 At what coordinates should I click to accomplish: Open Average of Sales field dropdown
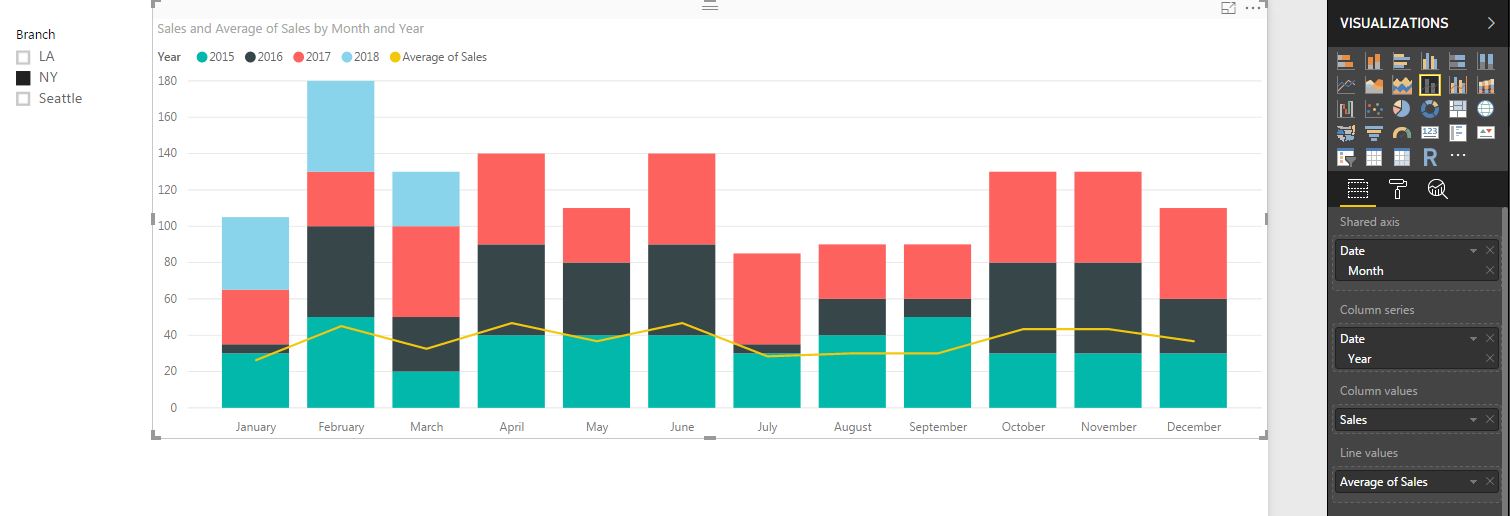(1473, 482)
